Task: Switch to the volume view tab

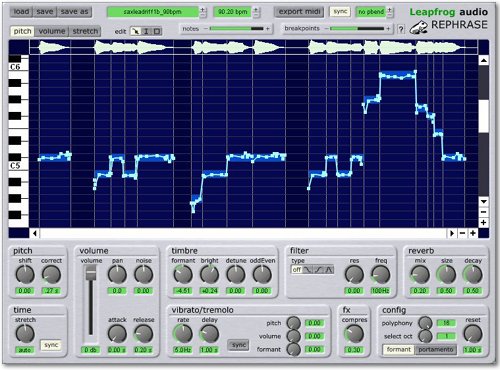Action: coord(52,31)
